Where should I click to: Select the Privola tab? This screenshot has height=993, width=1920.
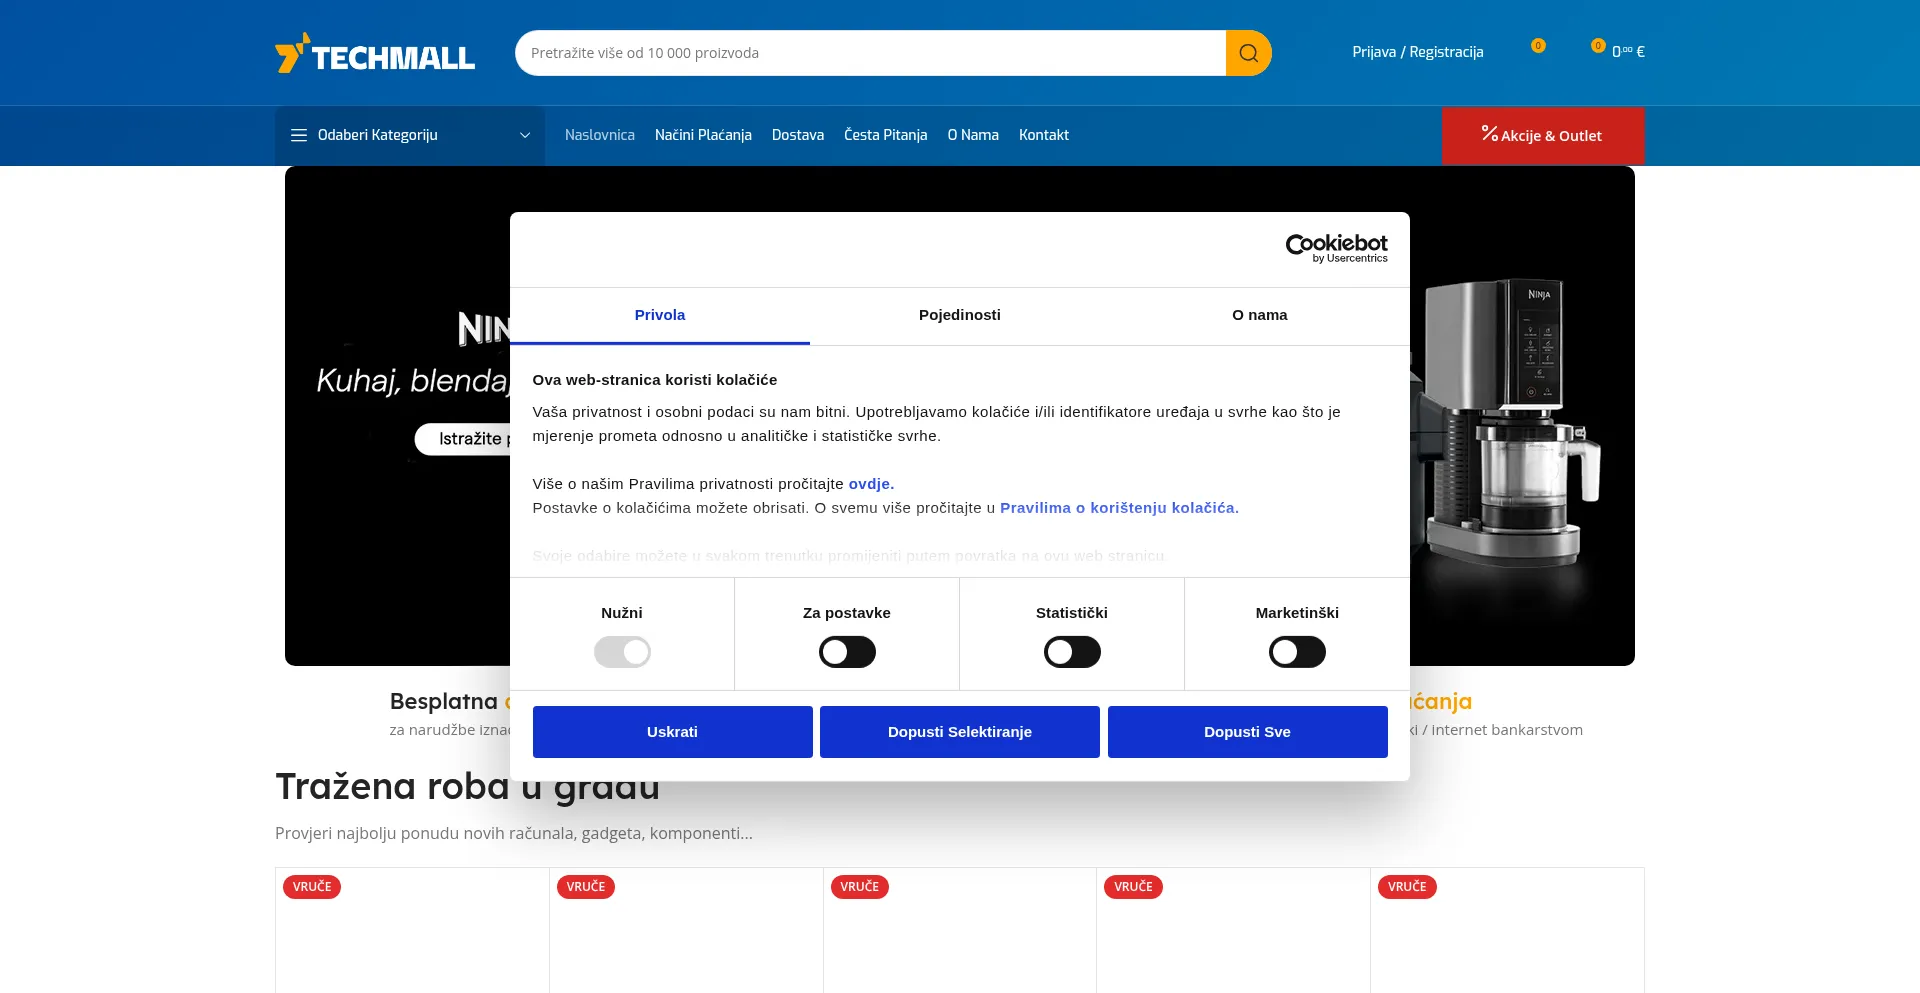[x=660, y=315]
